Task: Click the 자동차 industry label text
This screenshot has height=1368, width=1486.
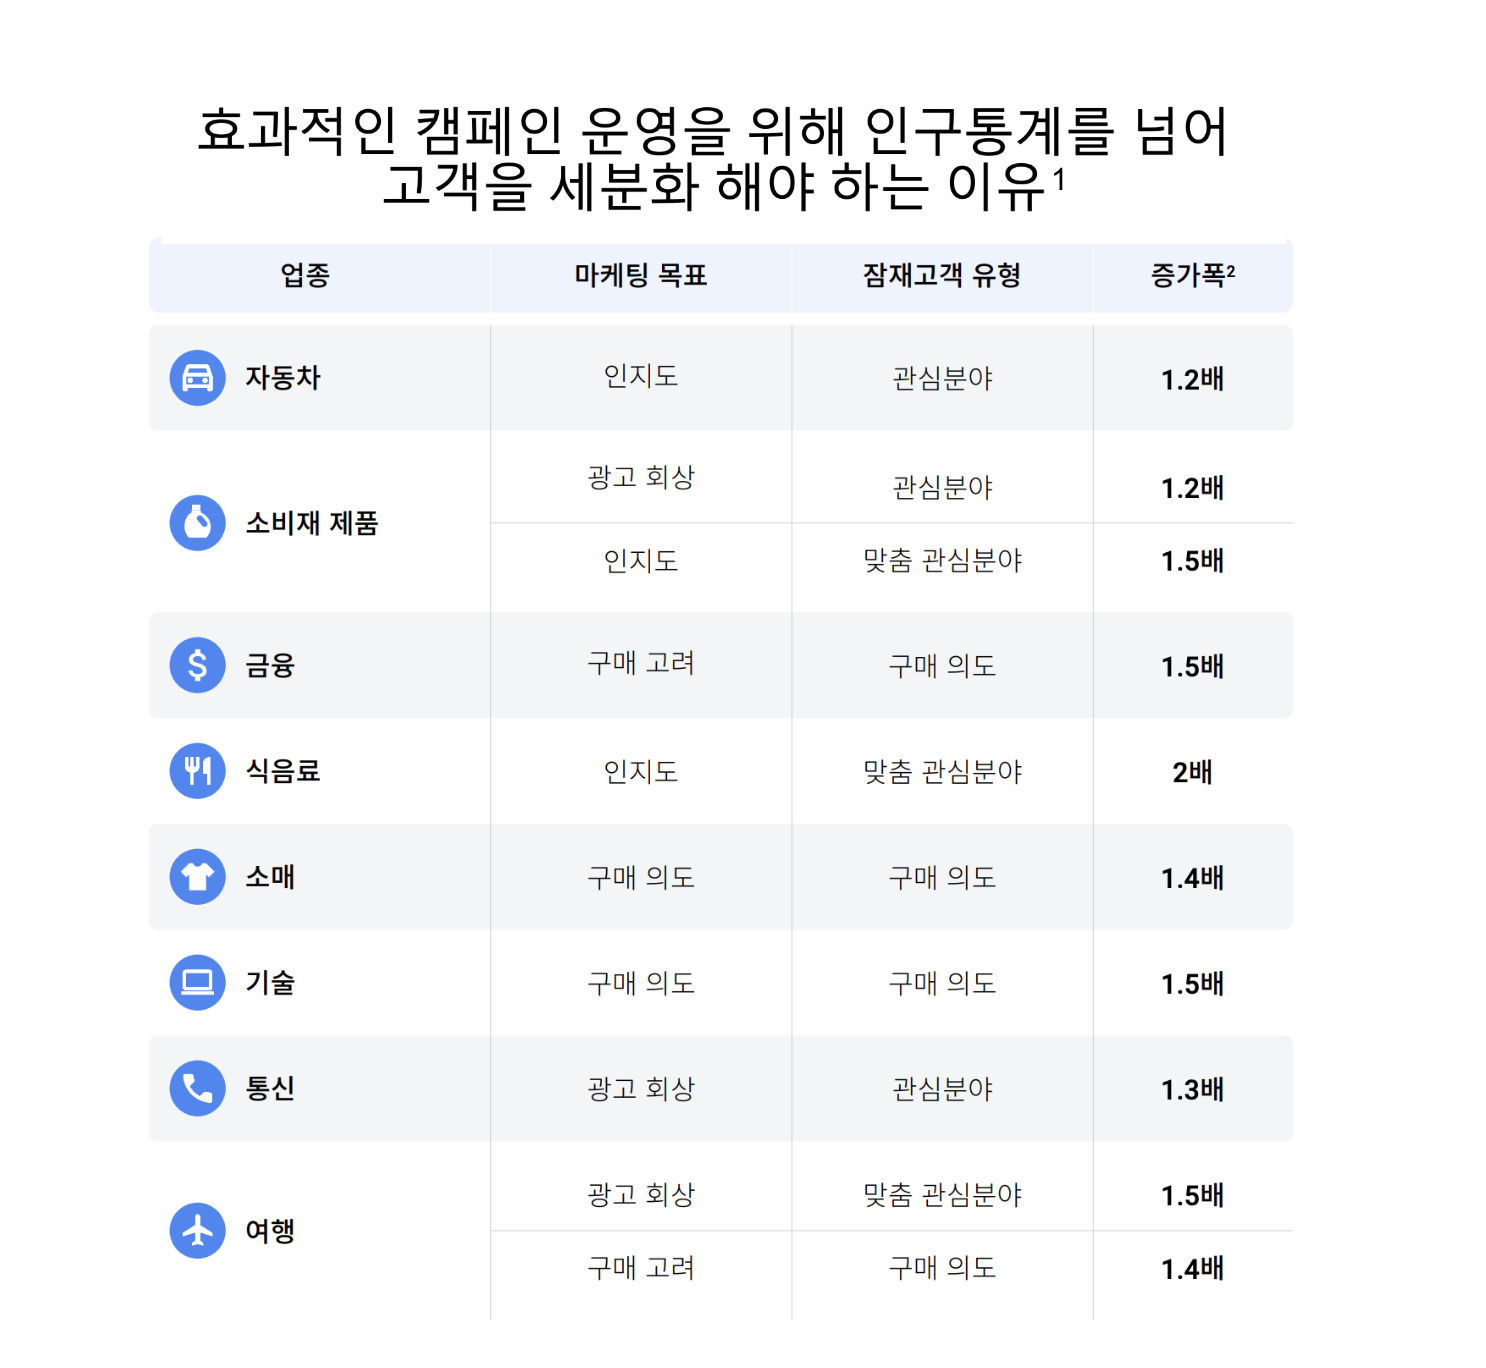Action: [x=283, y=378]
